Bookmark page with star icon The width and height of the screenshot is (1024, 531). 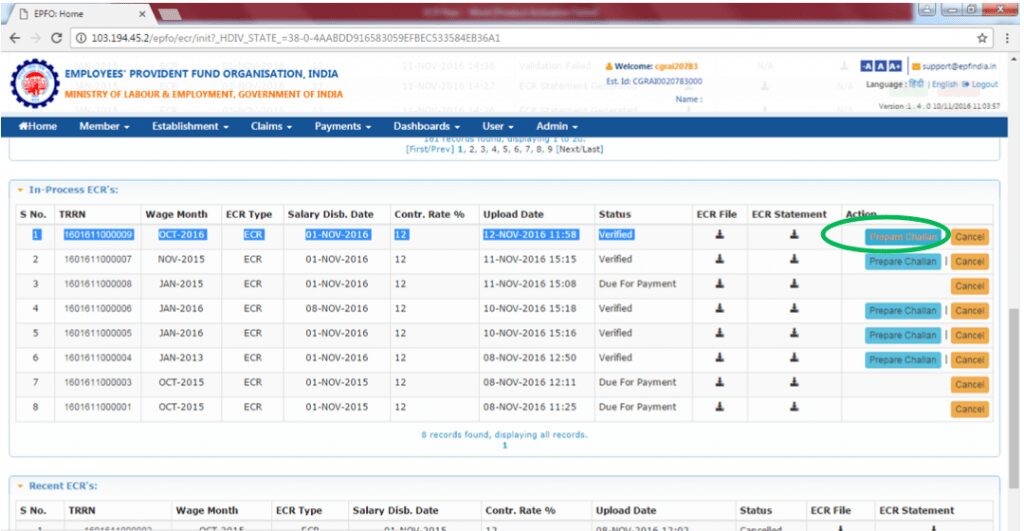[x=982, y=38]
